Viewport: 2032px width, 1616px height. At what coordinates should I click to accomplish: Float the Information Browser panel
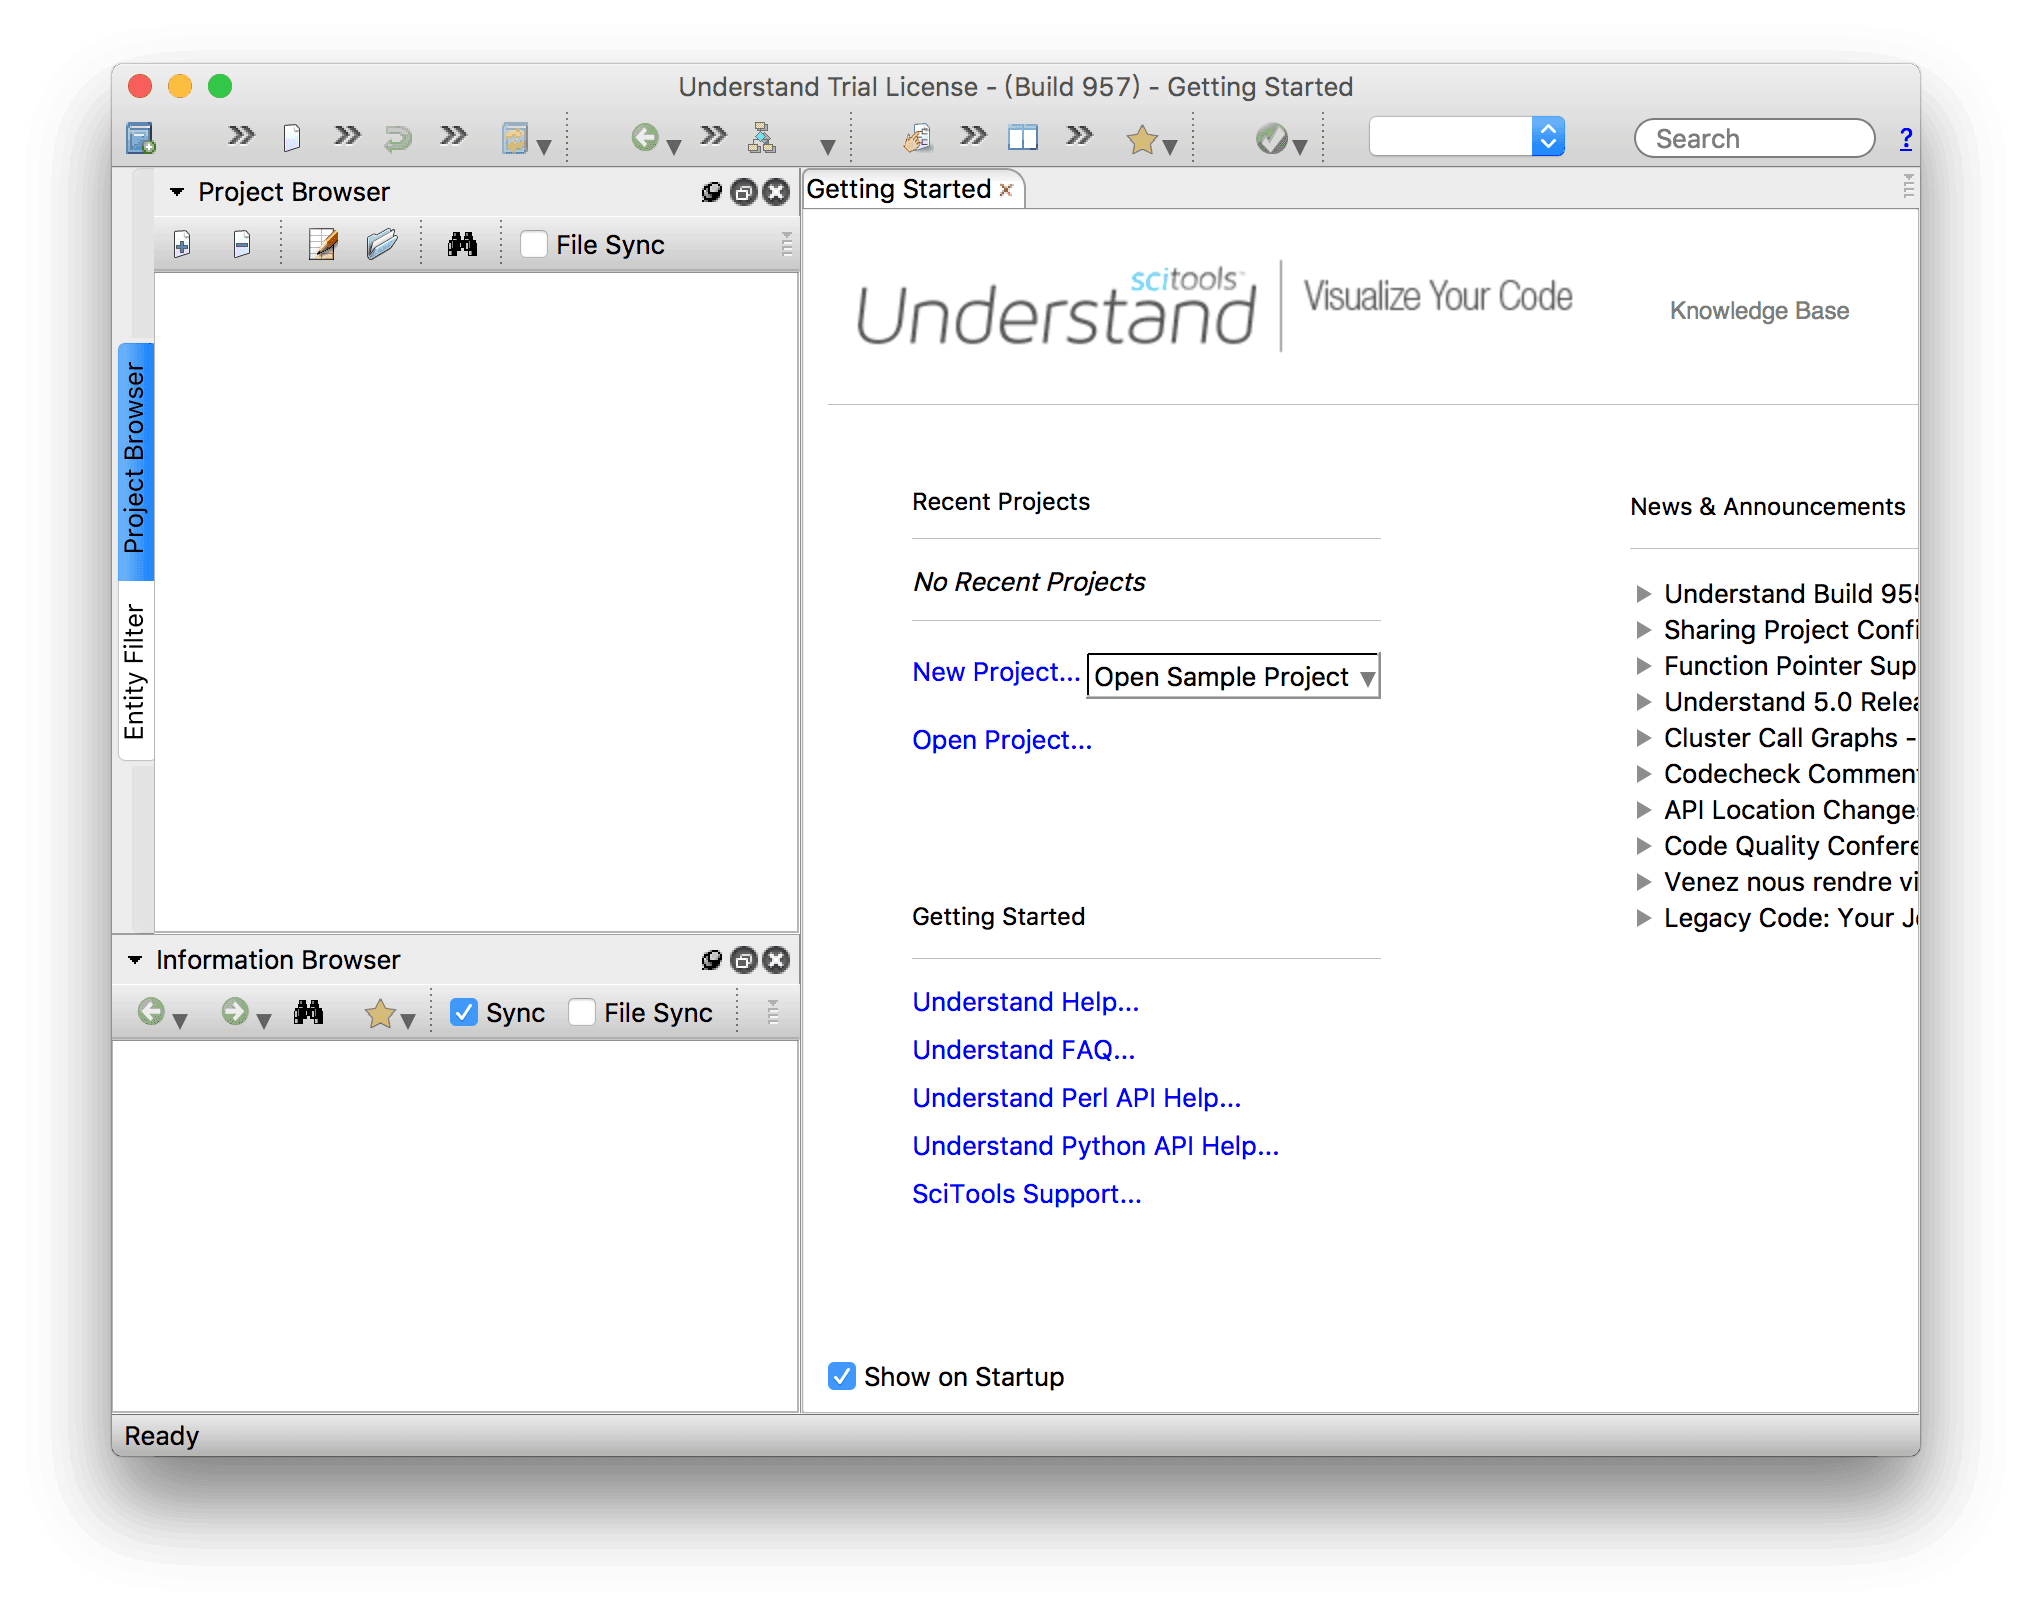point(743,960)
